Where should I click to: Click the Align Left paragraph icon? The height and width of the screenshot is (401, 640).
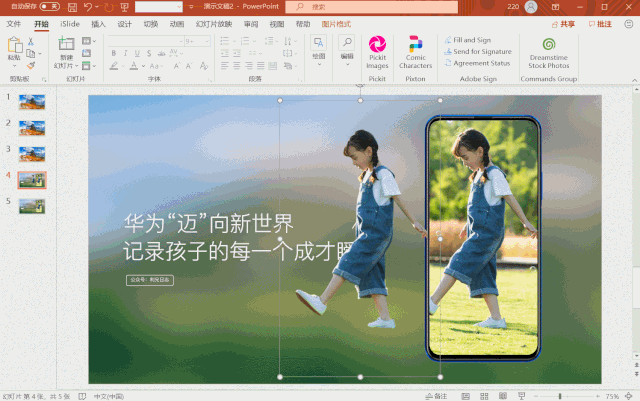[x=224, y=66]
